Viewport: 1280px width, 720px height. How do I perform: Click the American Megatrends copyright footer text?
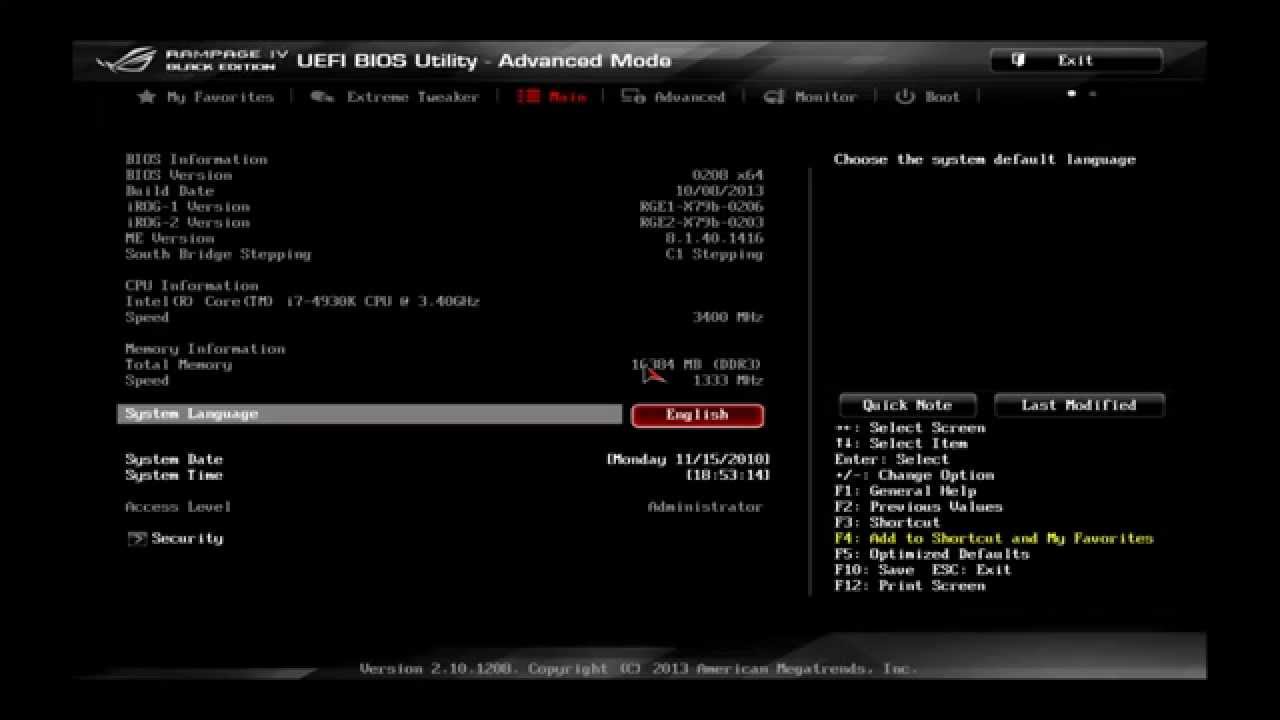pyautogui.click(x=638, y=669)
